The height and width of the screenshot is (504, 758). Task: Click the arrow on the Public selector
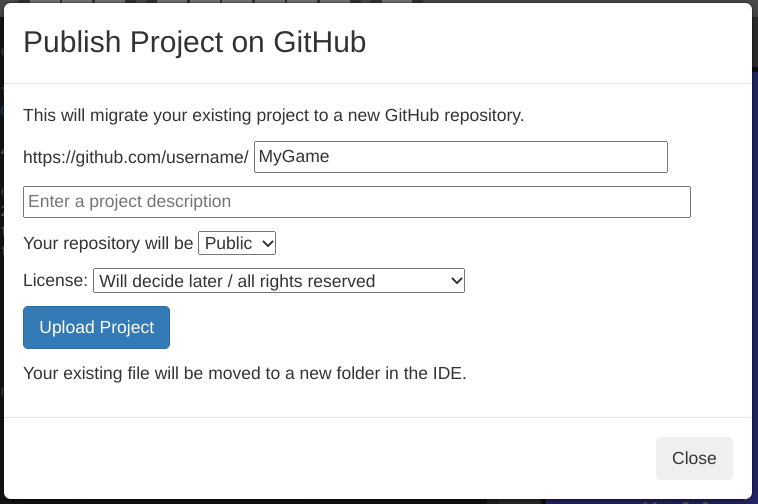pos(266,243)
